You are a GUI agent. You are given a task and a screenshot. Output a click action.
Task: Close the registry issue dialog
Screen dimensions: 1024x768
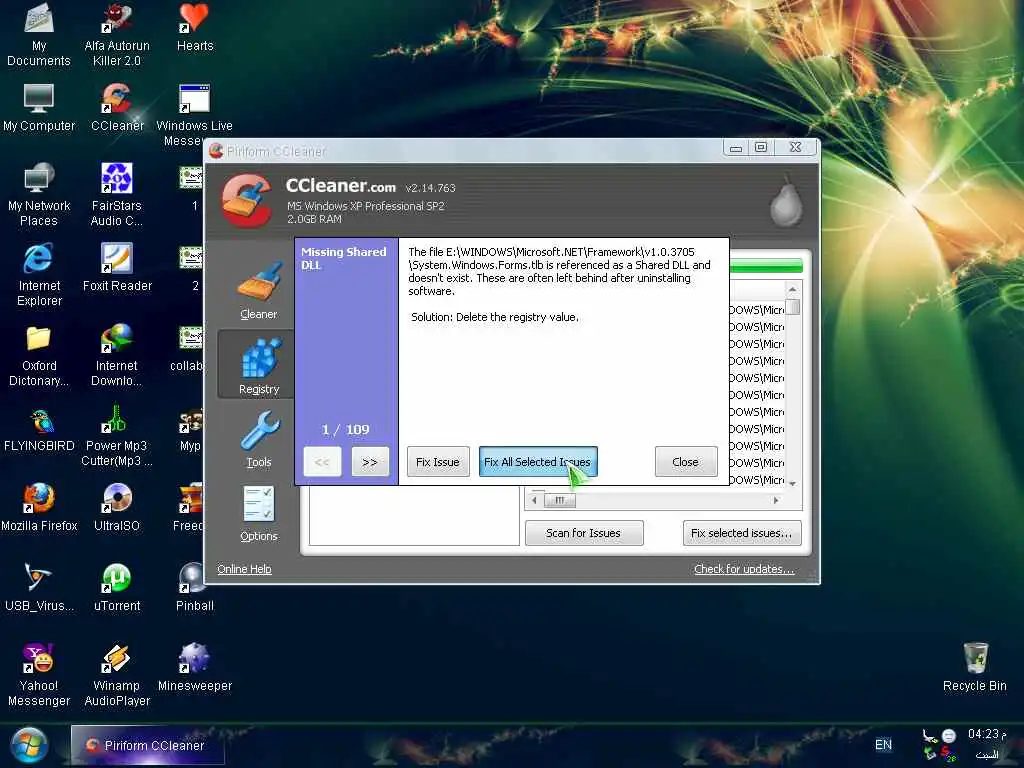coord(686,462)
